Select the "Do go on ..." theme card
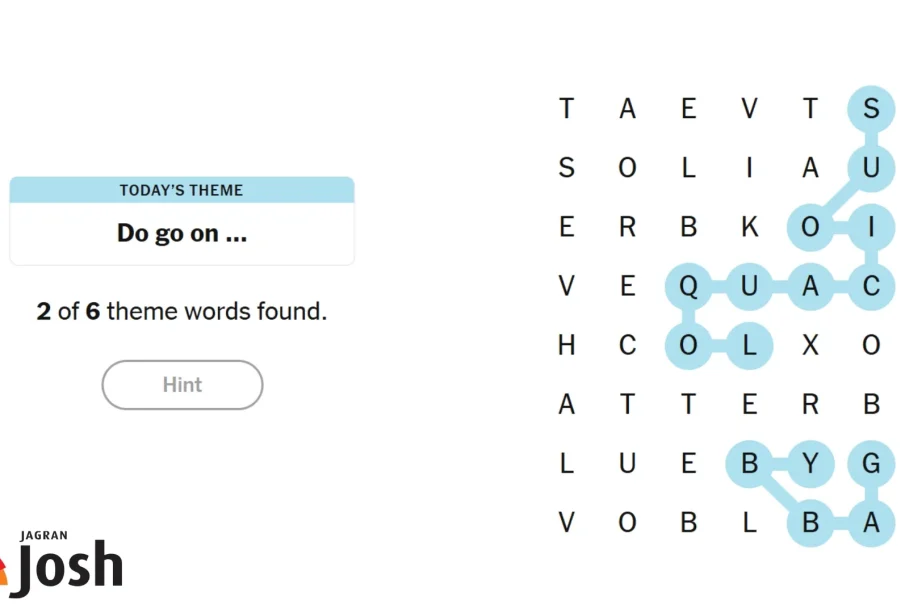This screenshot has width=905, height=613. coord(182,233)
